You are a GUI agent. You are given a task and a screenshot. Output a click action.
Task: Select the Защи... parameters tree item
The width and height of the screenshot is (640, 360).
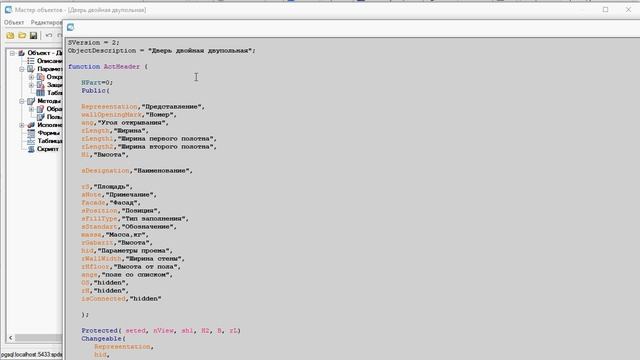[x=54, y=85]
